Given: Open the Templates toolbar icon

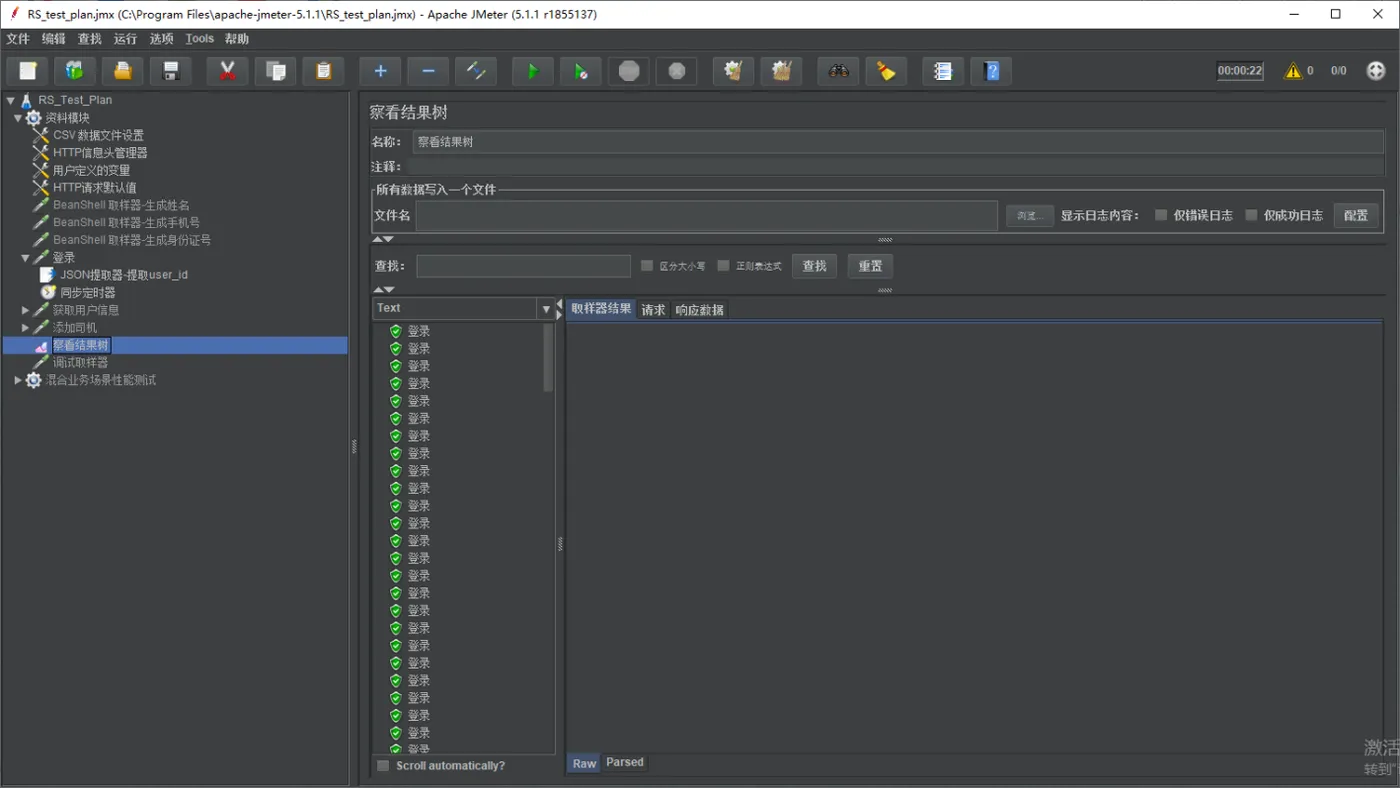Looking at the screenshot, I should tap(75, 71).
